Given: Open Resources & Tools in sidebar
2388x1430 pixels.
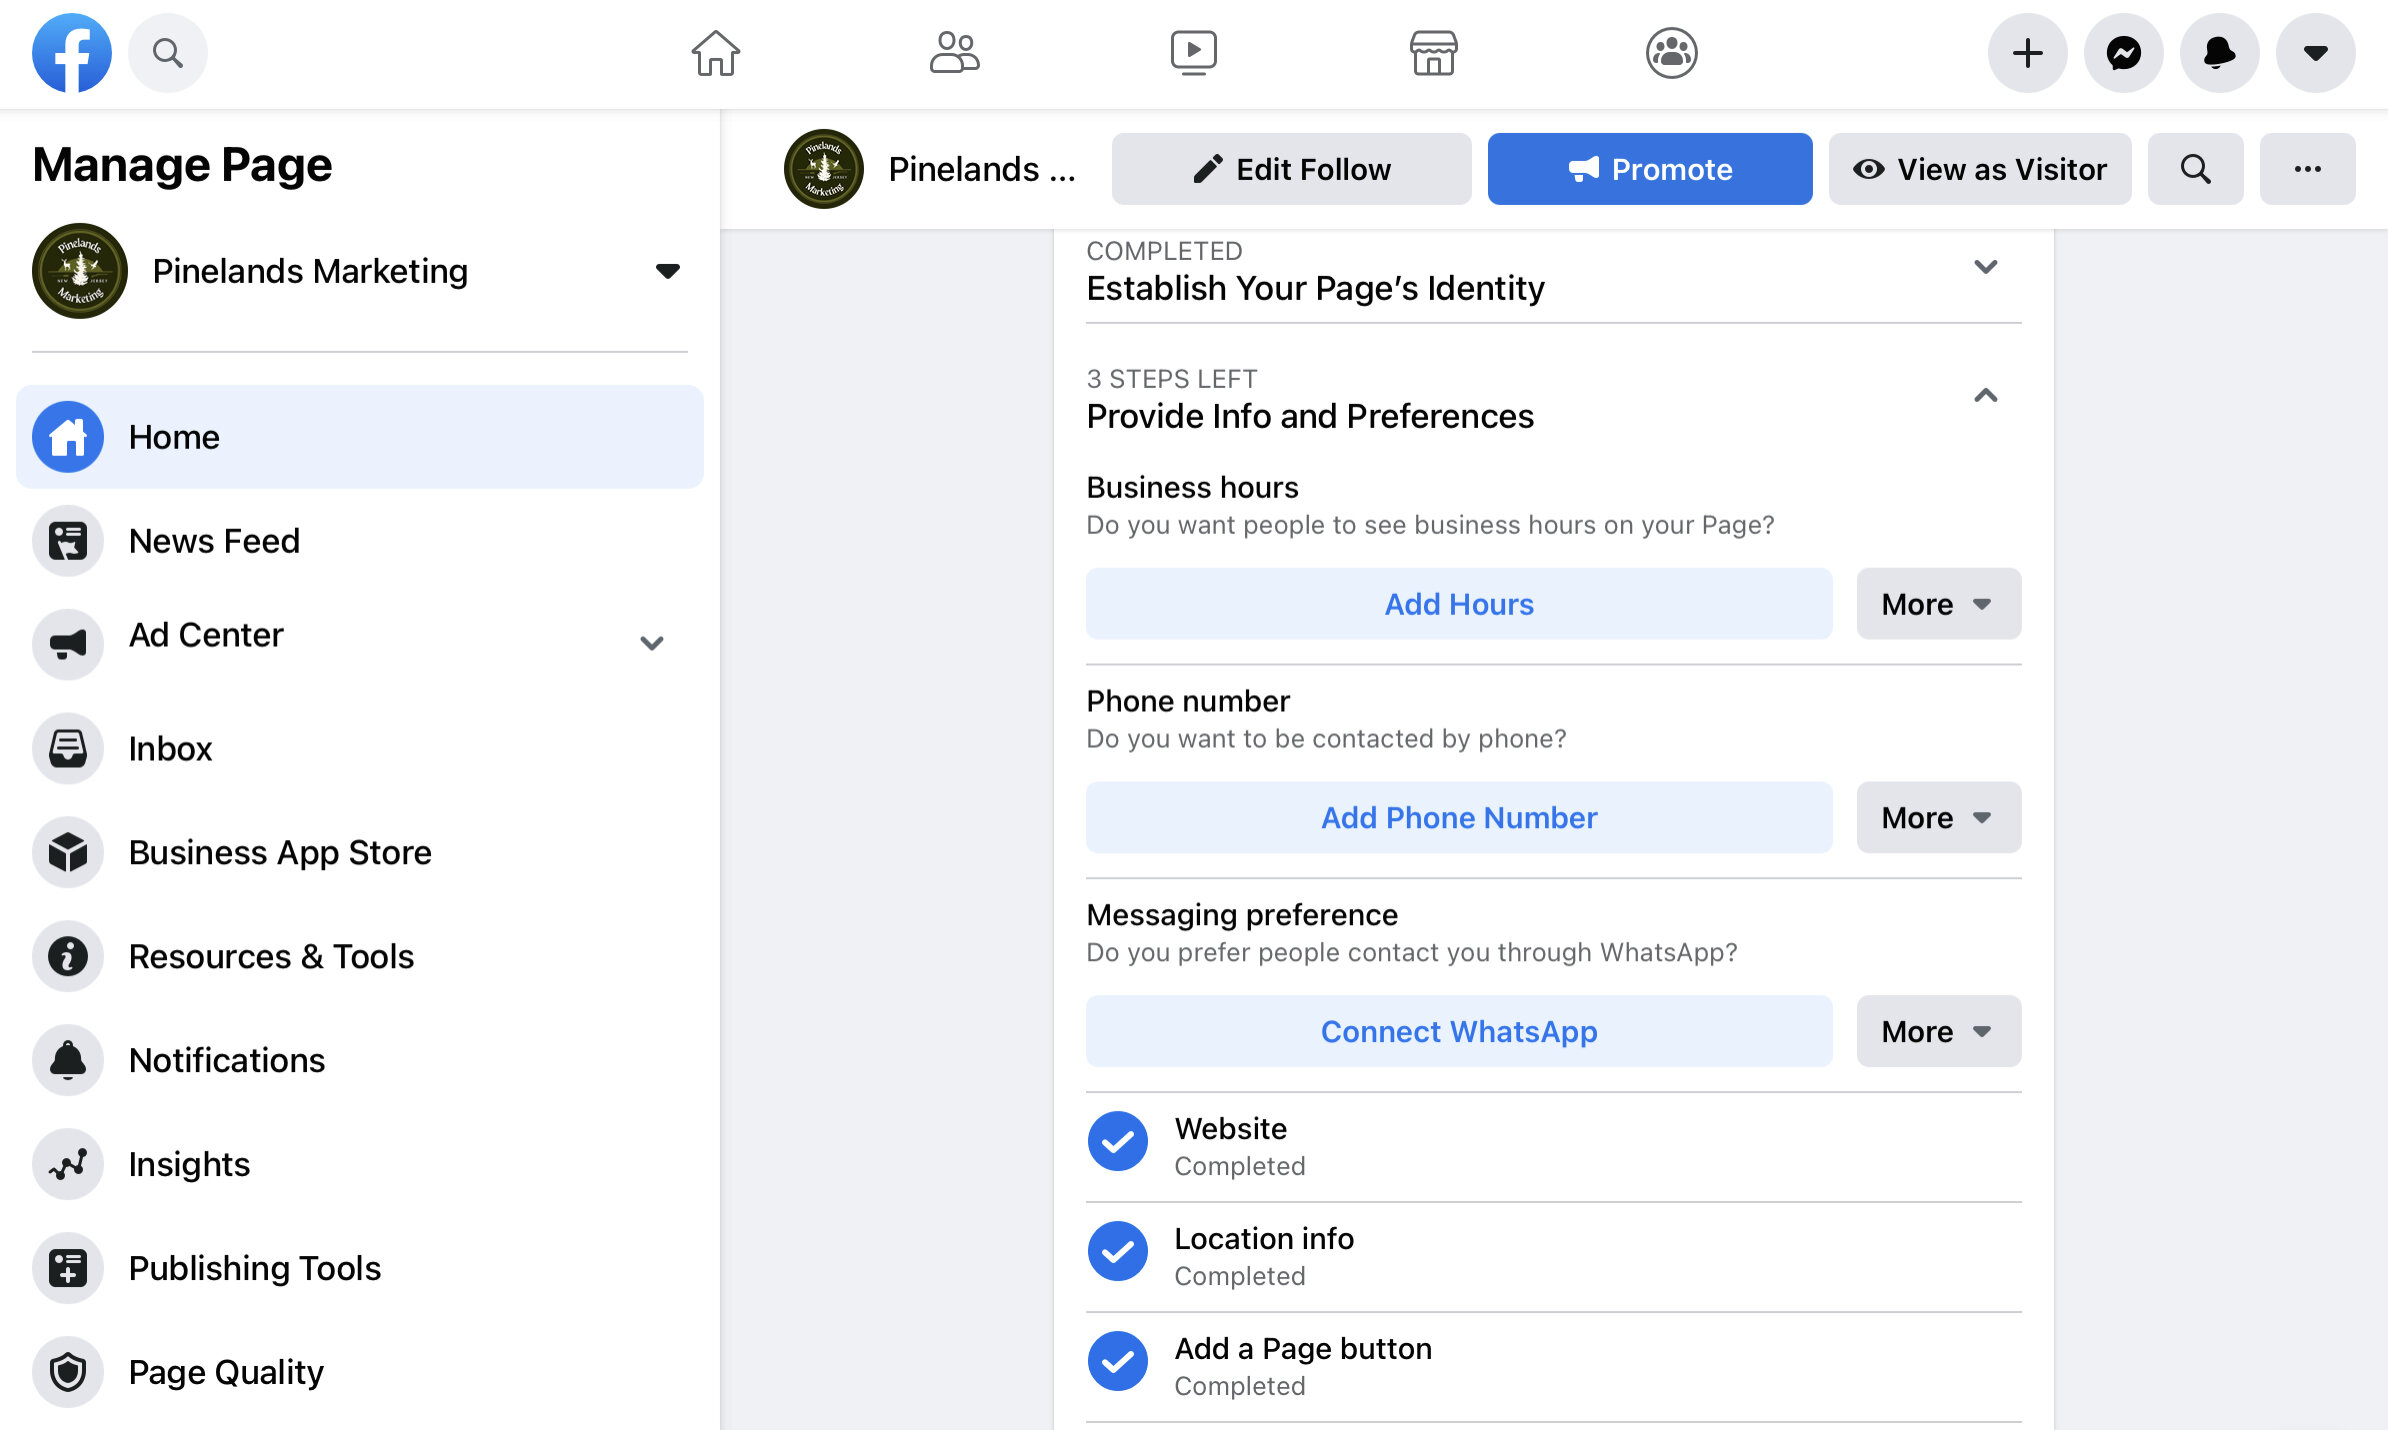Looking at the screenshot, I should (x=360, y=956).
